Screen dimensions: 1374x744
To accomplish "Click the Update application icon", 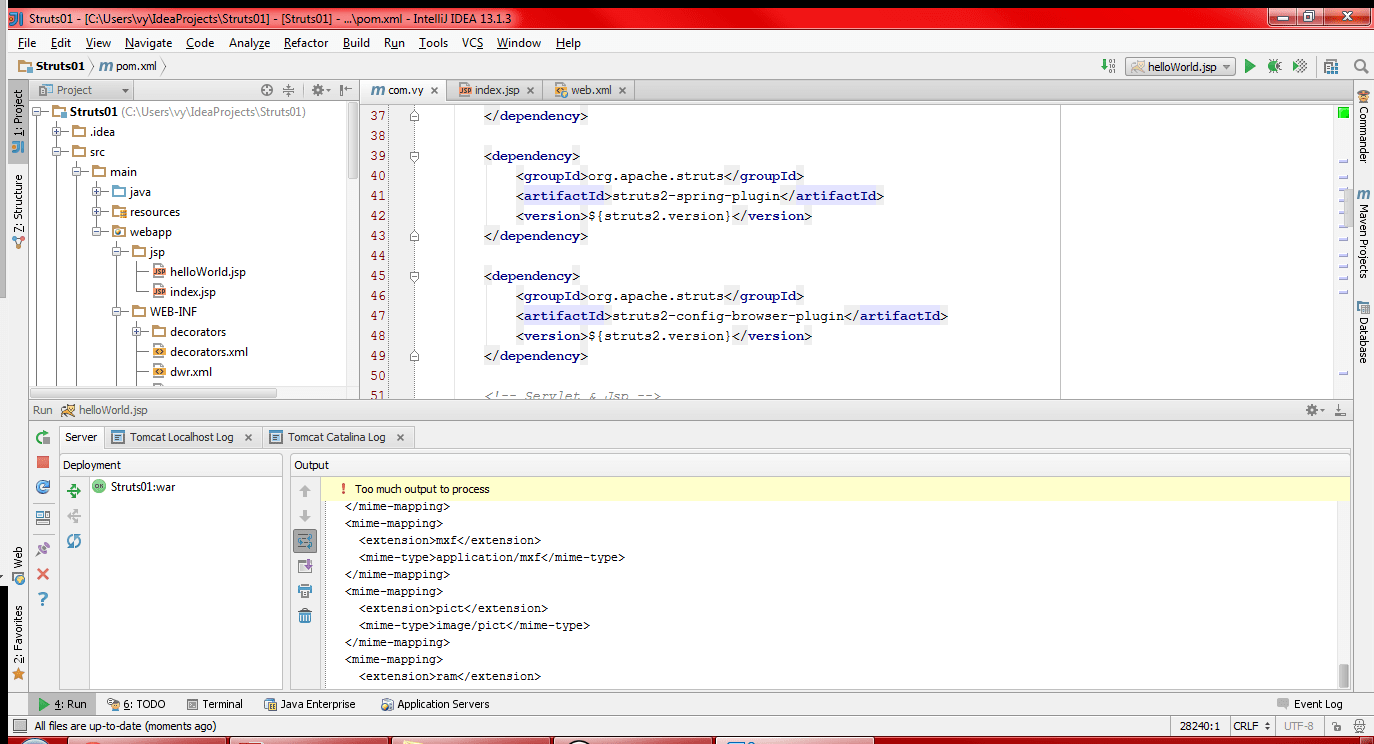I will [43, 487].
